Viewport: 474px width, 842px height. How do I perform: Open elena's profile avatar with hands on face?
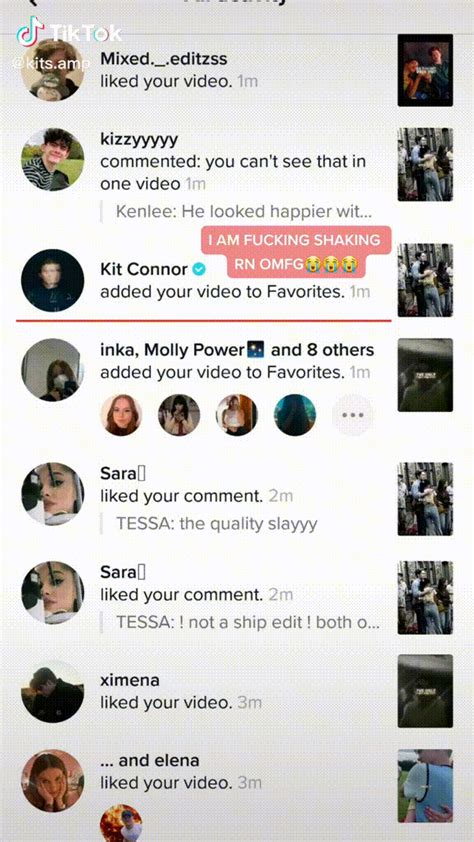coord(53,780)
